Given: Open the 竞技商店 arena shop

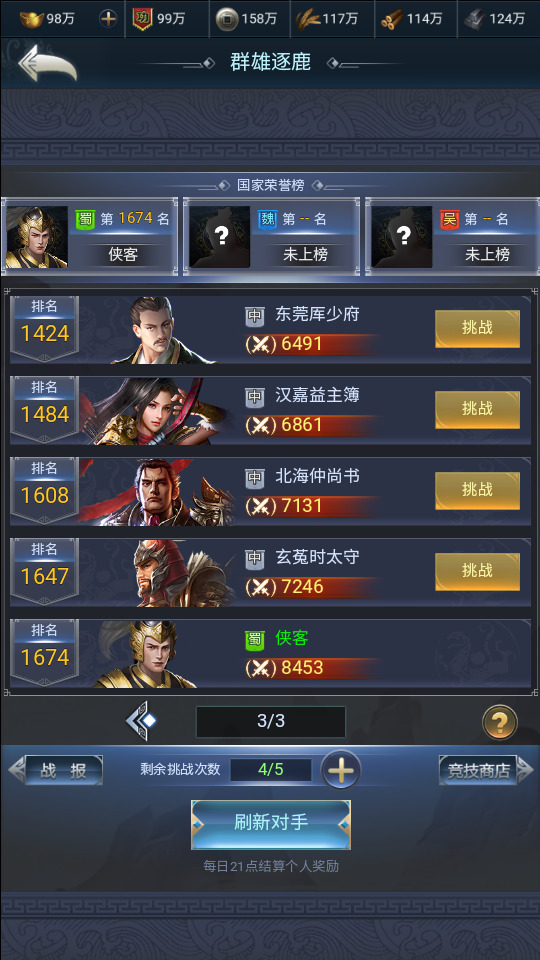Looking at the screenshot, I should [x=486, y=770].
